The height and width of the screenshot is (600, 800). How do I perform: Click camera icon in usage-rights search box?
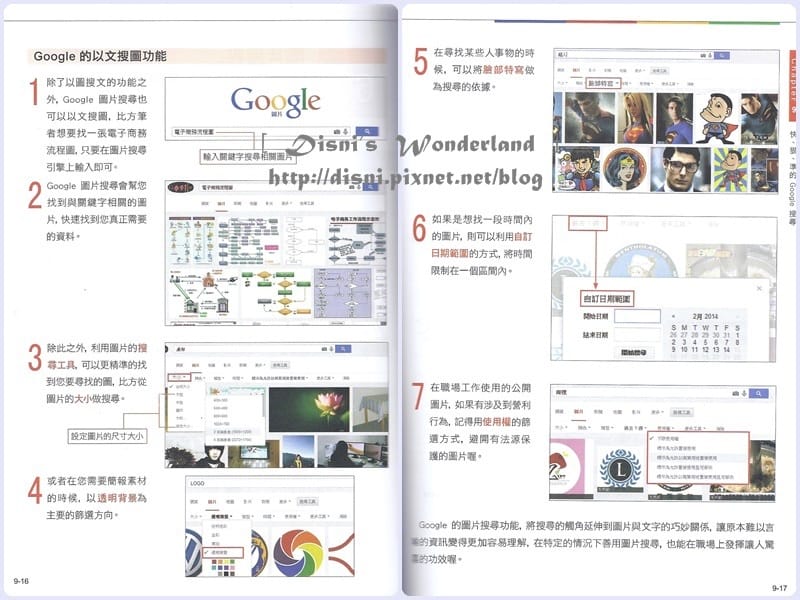[735, 393]
